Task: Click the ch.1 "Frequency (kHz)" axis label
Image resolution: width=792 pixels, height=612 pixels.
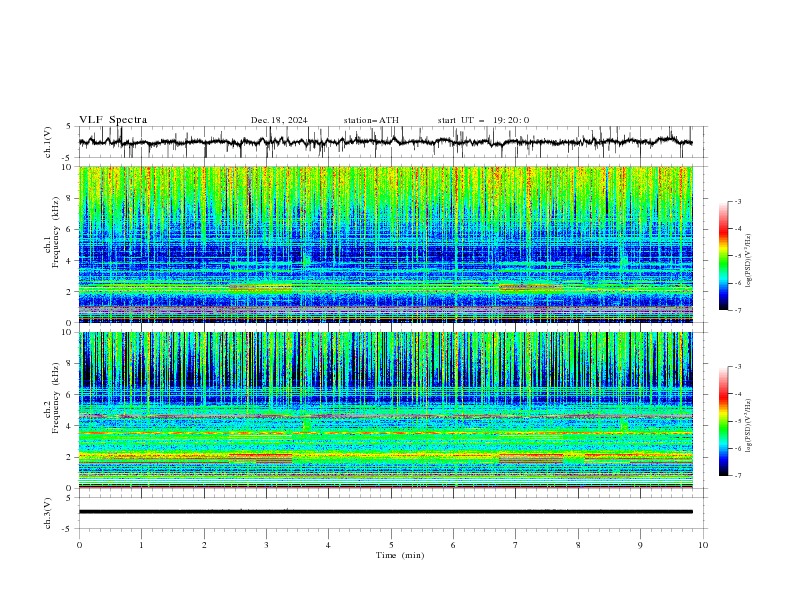Action: point(56,232)
